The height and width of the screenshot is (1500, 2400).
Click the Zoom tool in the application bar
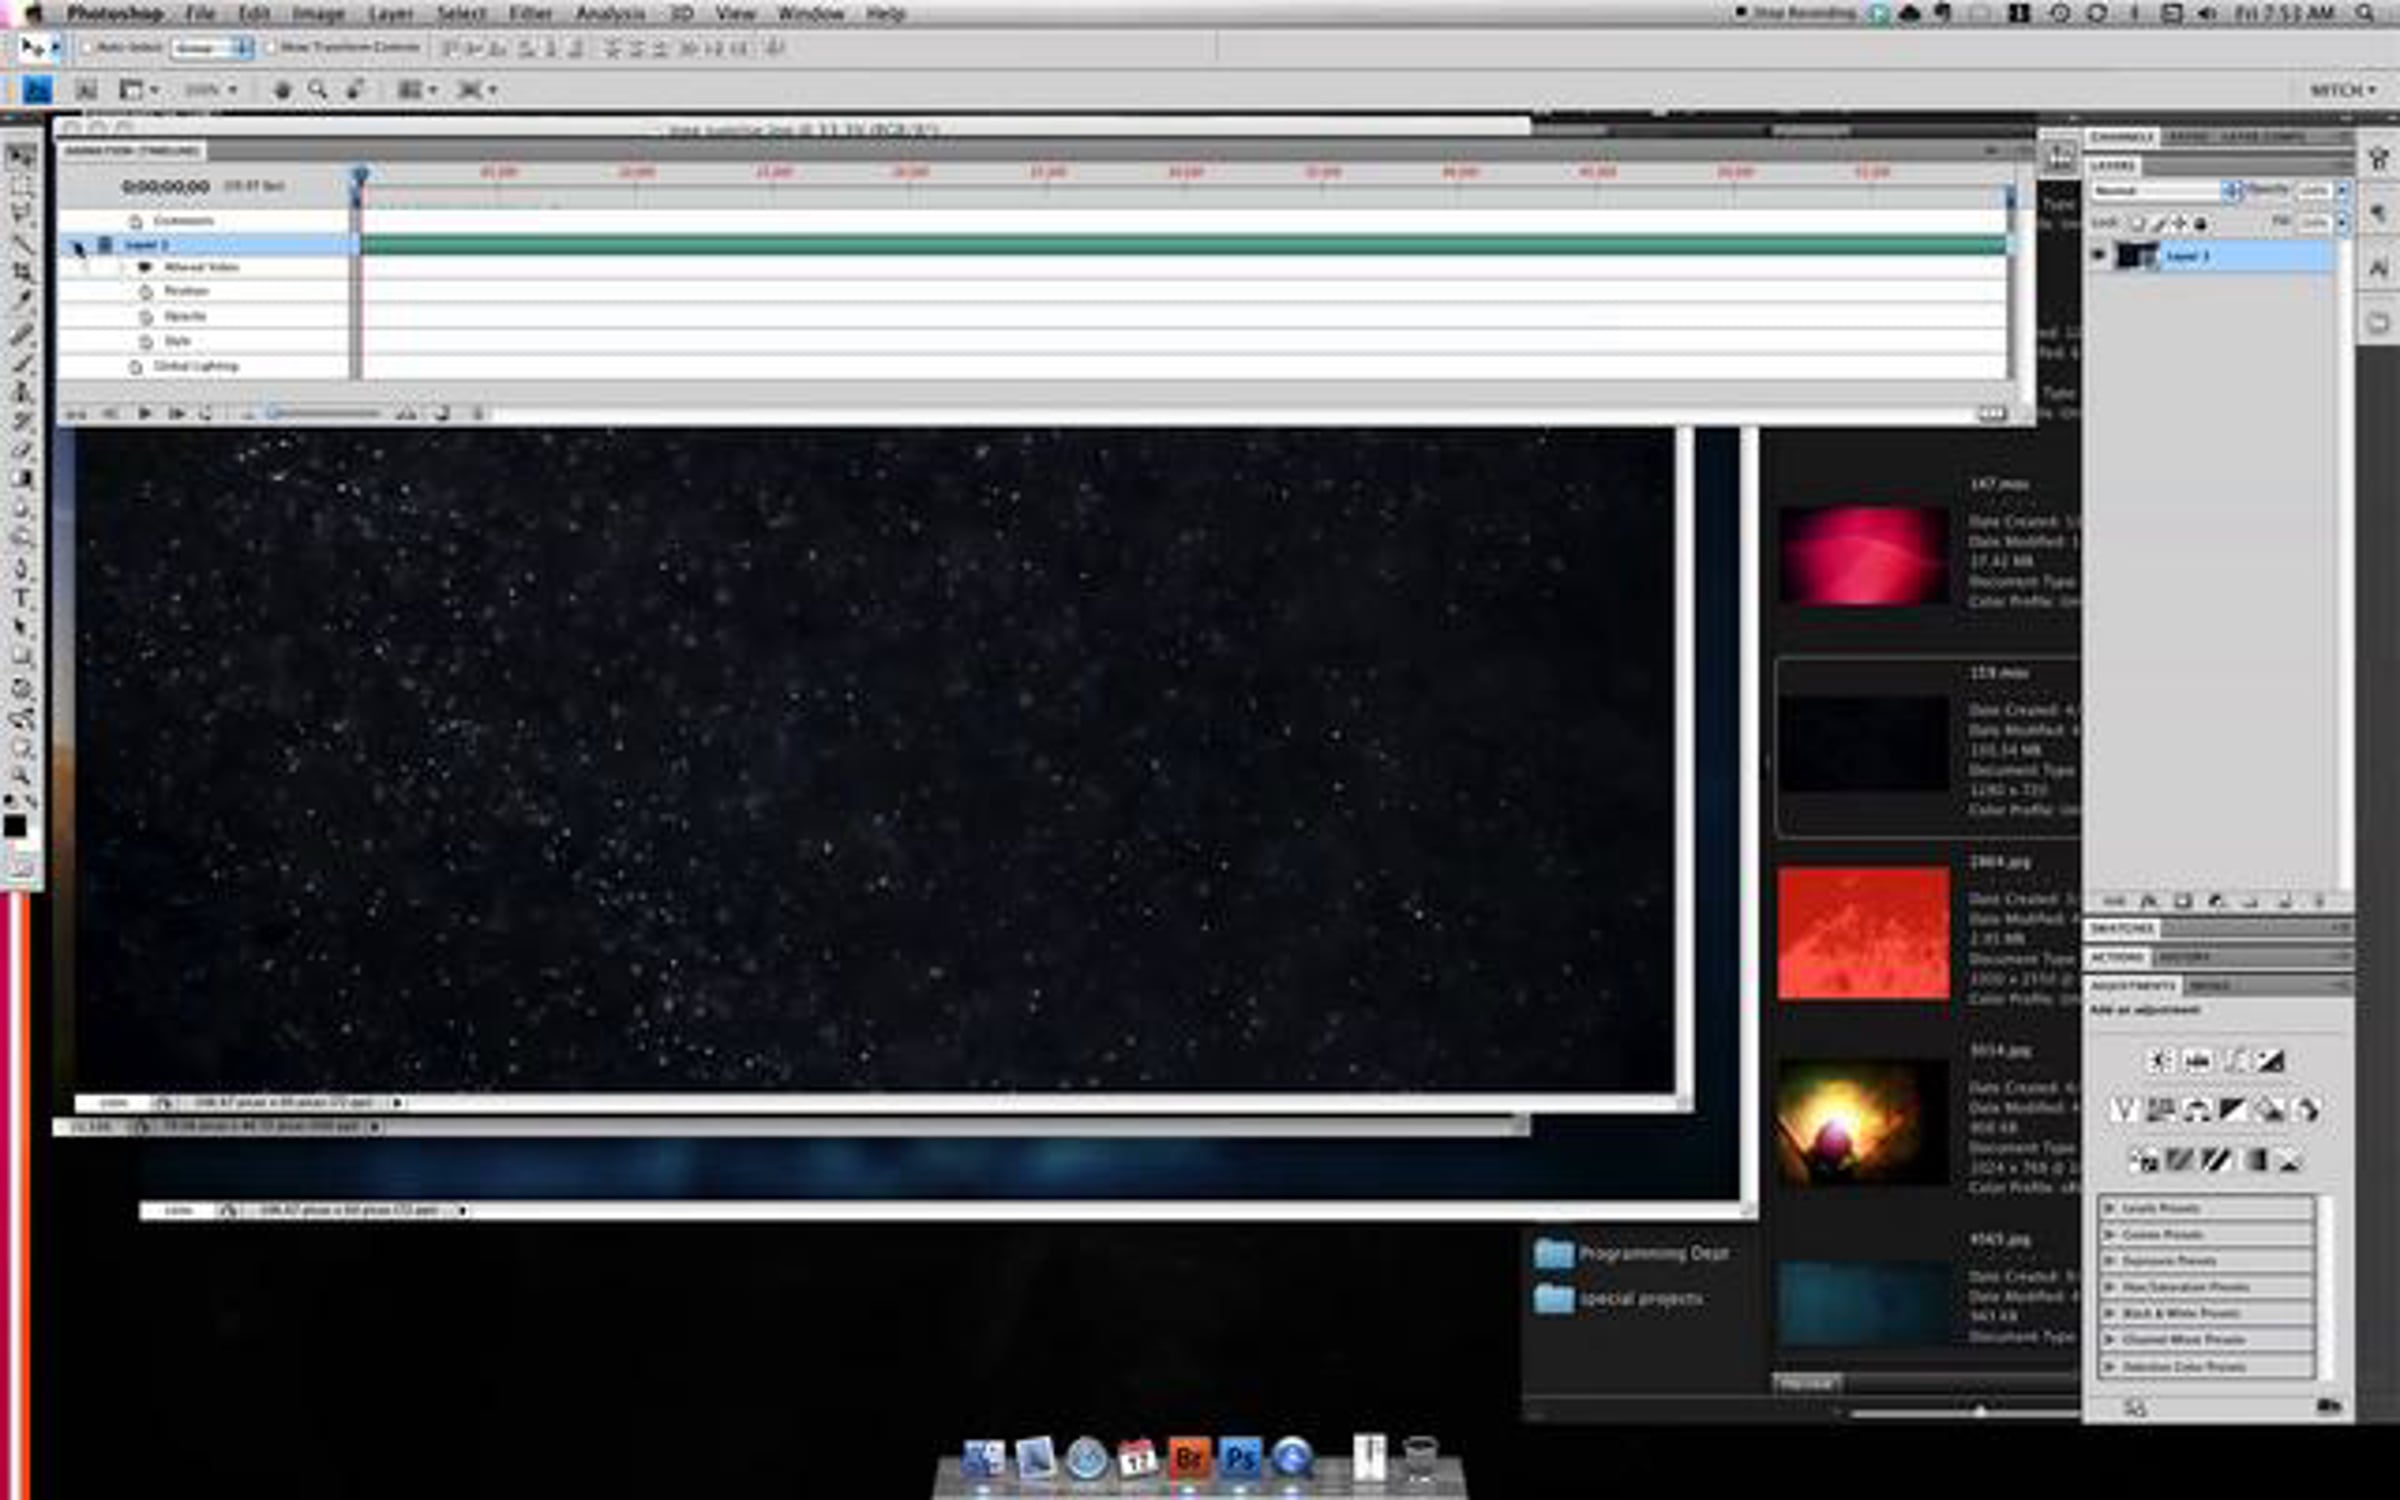[x=318, y=90]
